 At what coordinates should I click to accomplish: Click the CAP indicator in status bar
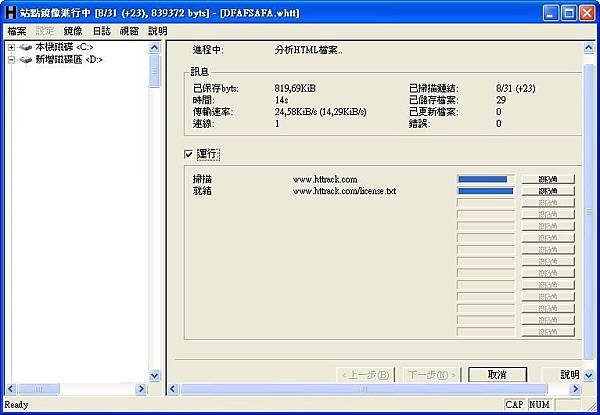coord(514,405)
